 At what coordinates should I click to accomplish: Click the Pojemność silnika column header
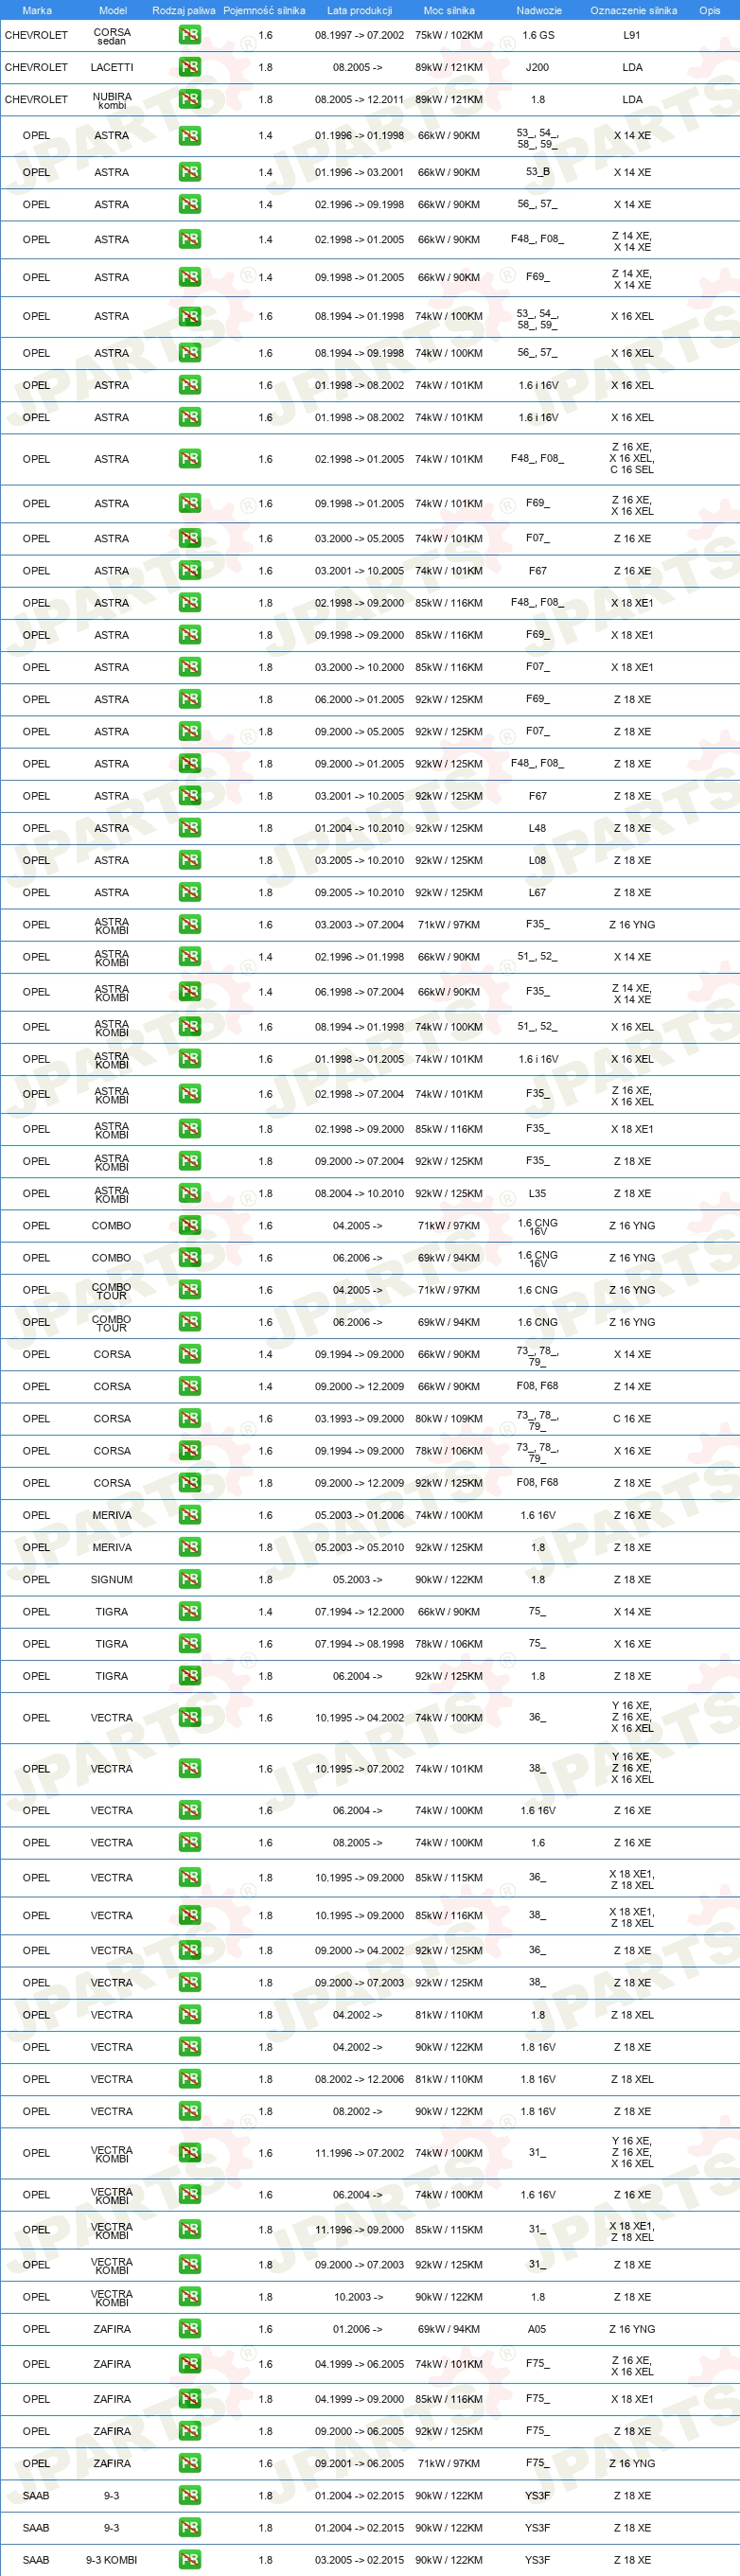tap(264, 10)
